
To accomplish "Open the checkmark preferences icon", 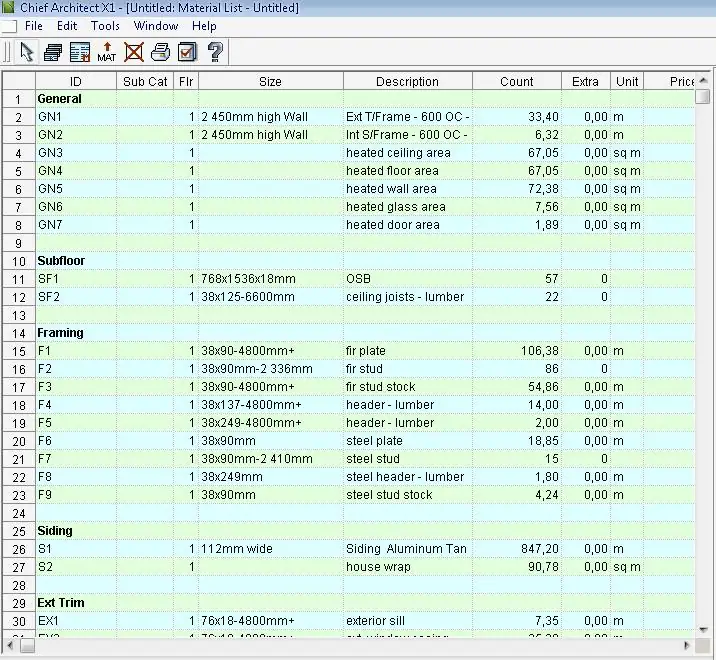I will click(x=187, y=52).
